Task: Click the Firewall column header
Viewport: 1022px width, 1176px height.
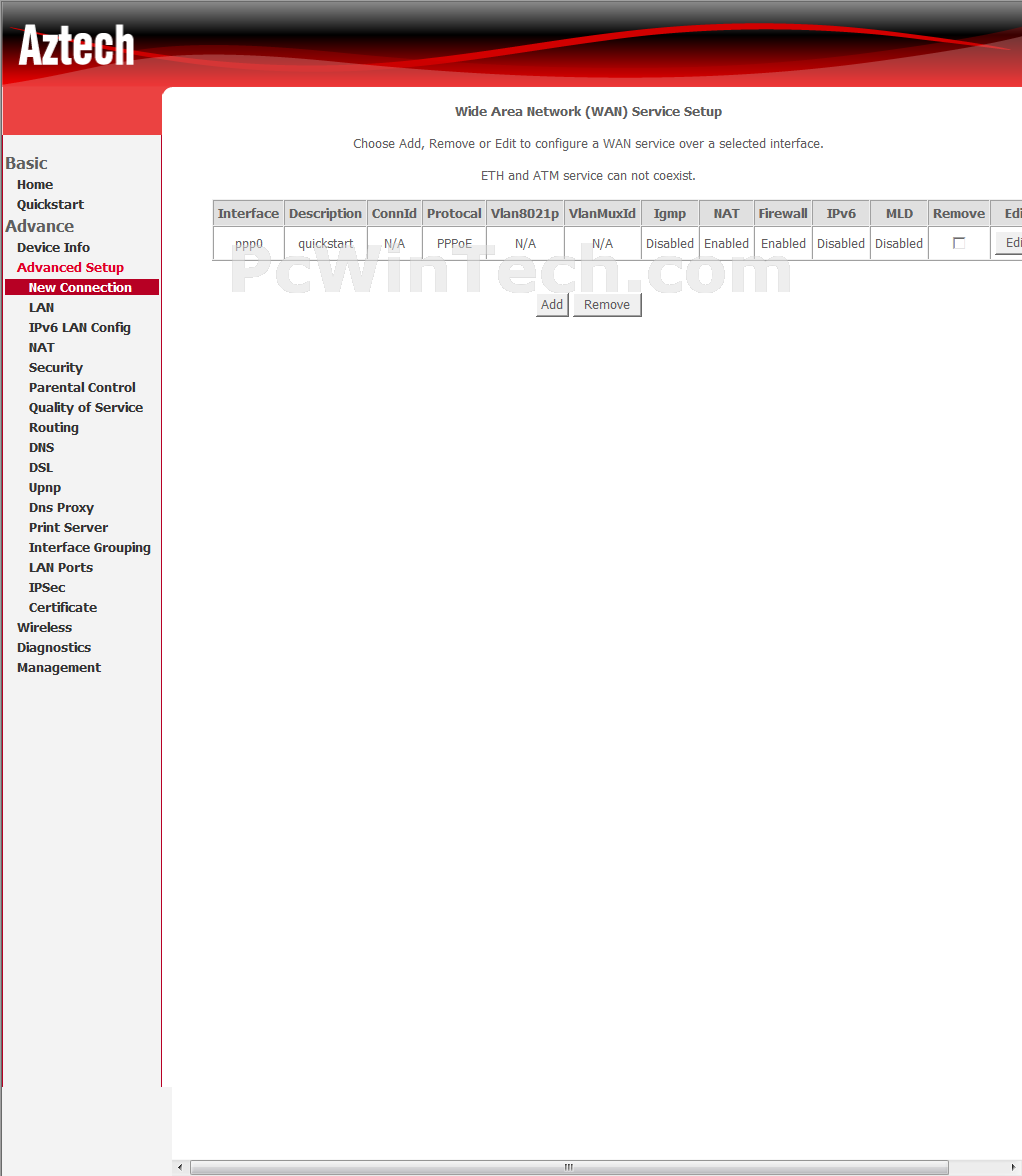Action: coord(783,214)
